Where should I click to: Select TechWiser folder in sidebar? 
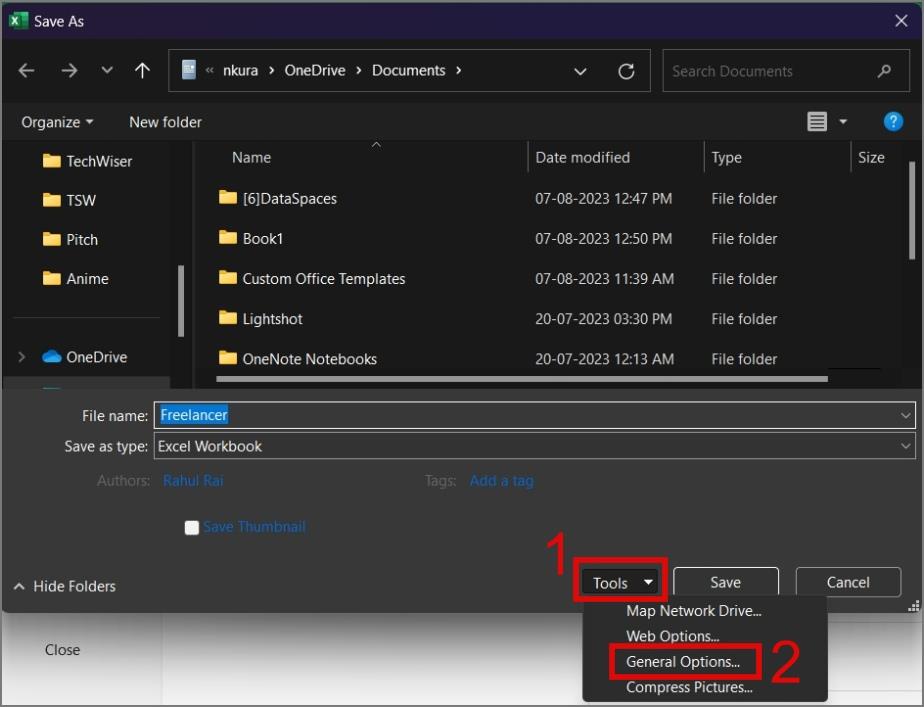[x=87, y=161]
